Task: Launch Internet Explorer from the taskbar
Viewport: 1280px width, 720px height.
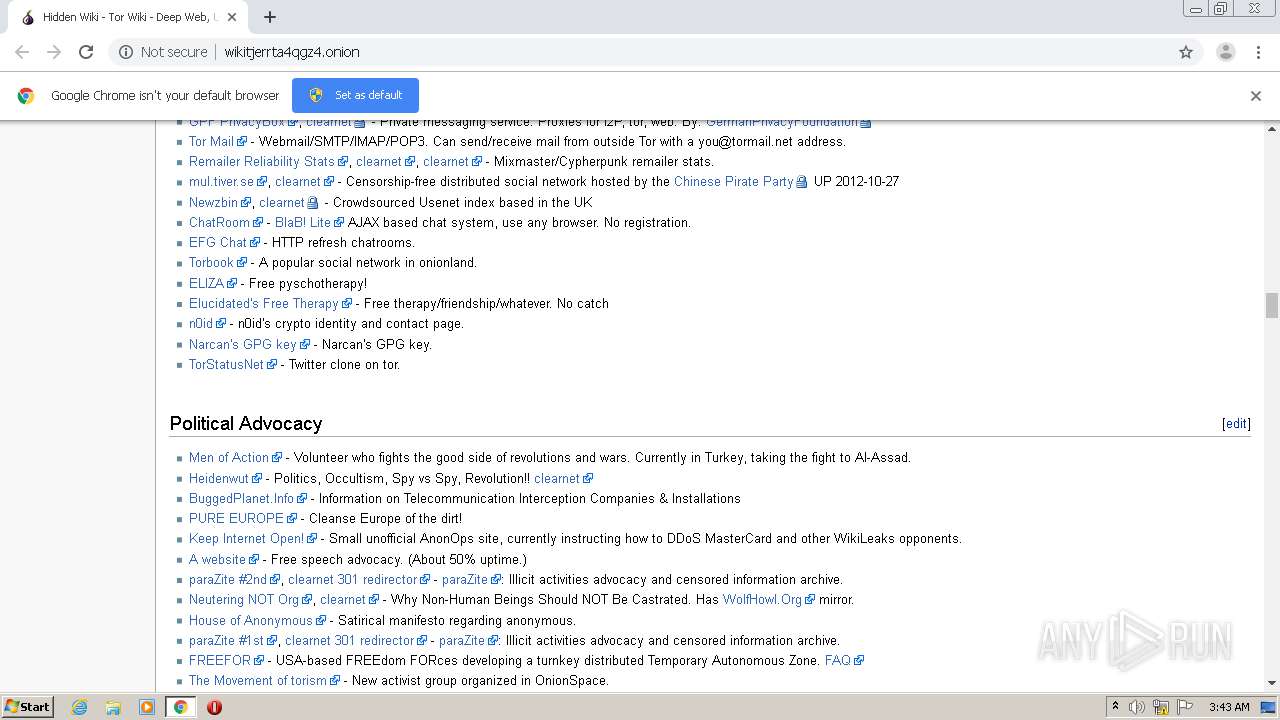Action: pyautogui.click(x=79, y=707)
